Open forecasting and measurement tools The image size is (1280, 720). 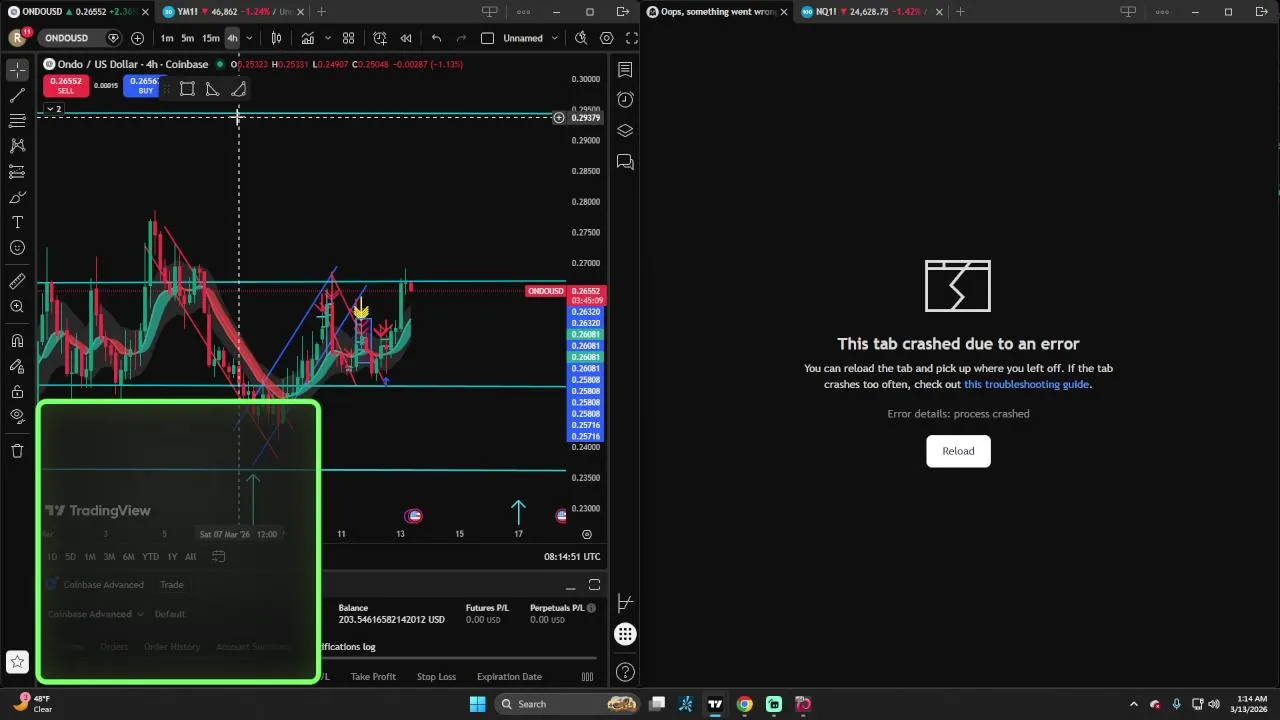pyautogui.click(x=17, y=172)
